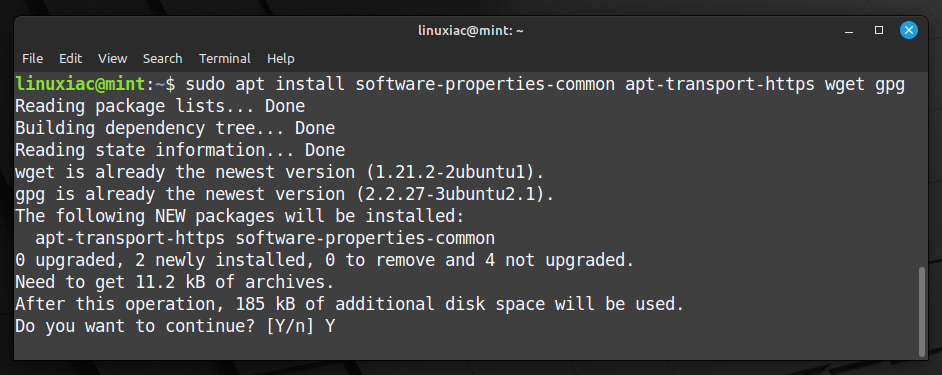Open the Help menu
The width and height of the screenshot is (942, 375).
tap(281, 58)
